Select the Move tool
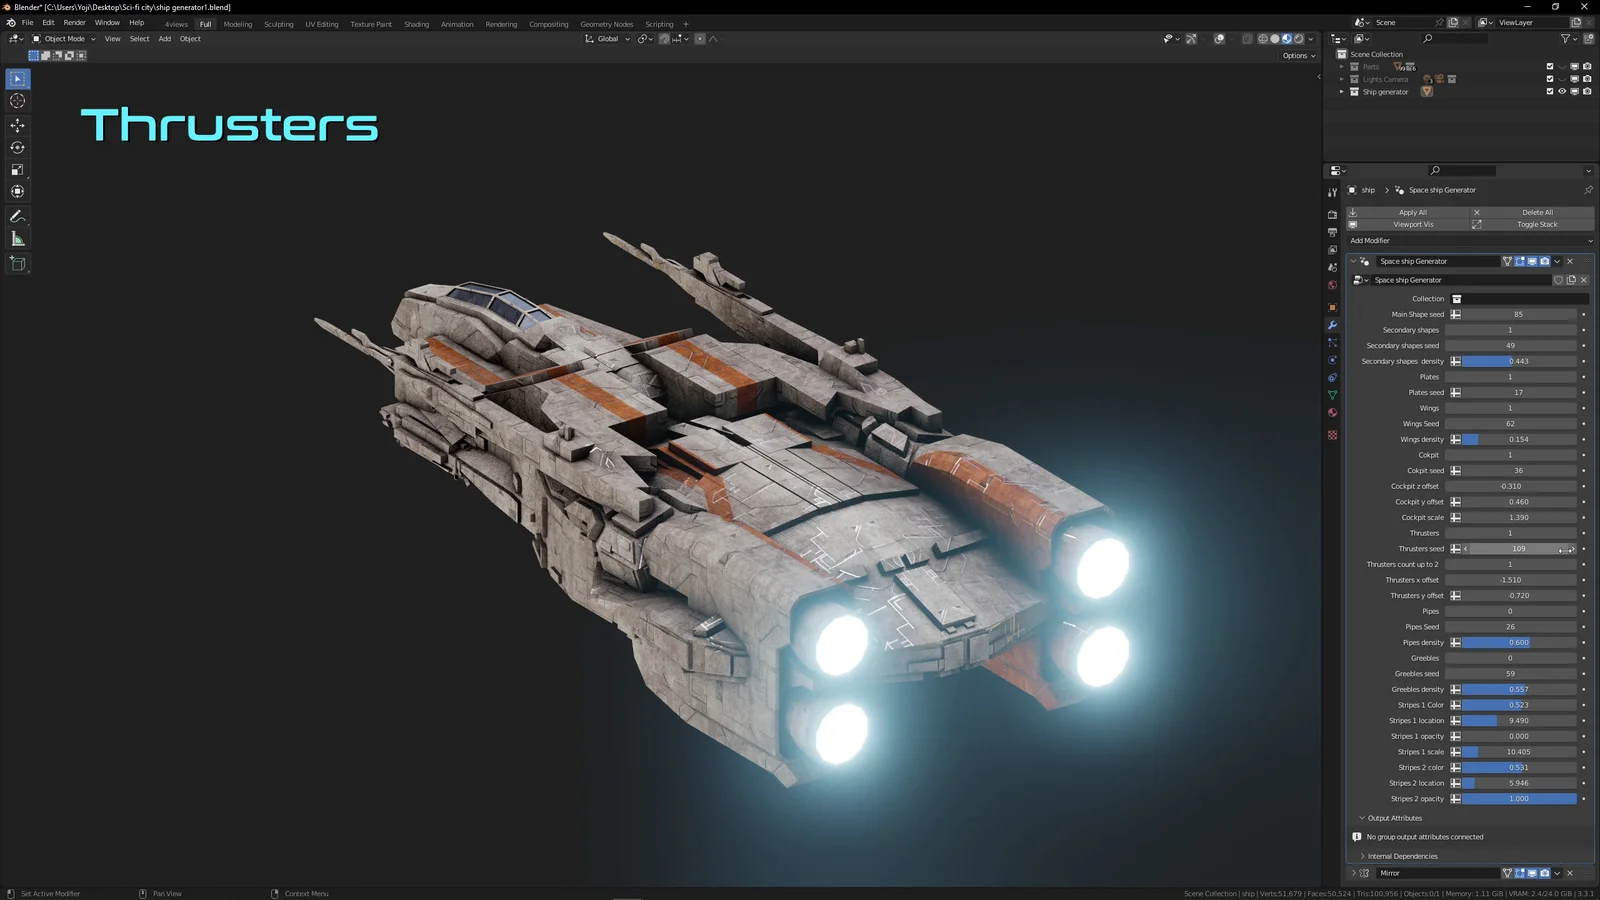 pos(16,124)
